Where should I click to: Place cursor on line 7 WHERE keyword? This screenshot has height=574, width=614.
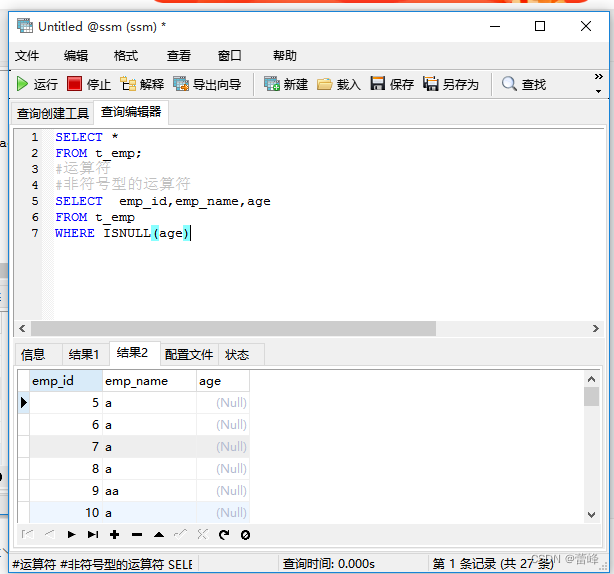point(75,233)
